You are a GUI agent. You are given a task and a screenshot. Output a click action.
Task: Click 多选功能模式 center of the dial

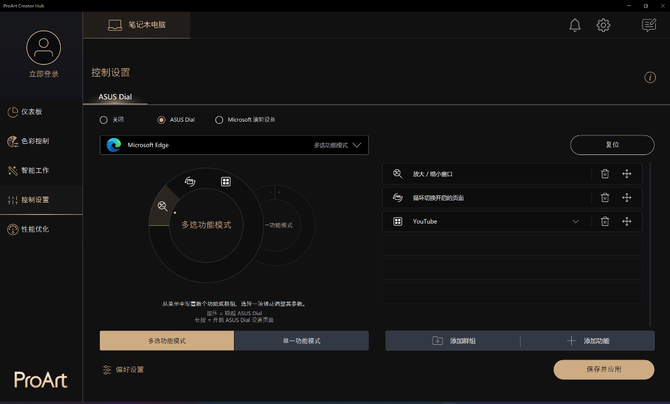click(x=206, y=225)
